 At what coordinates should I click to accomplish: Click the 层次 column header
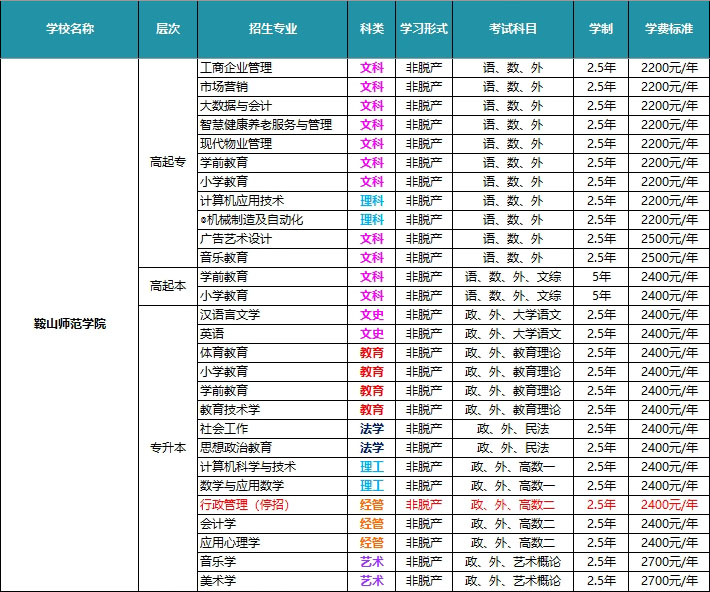168,29
